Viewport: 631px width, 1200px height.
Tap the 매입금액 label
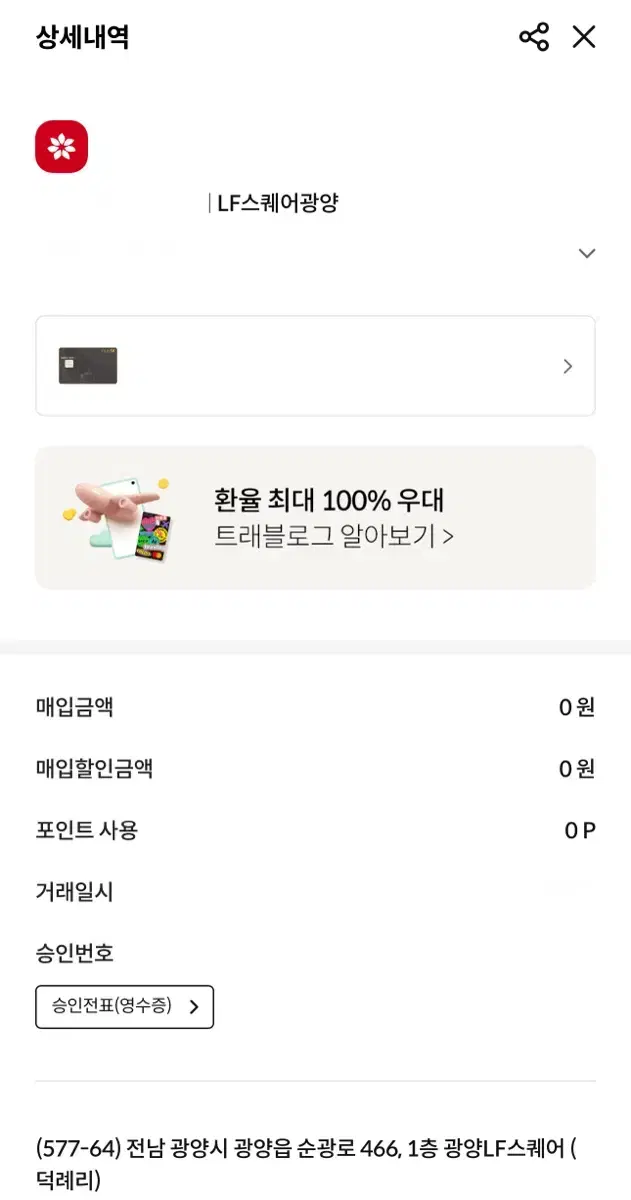click(x=74, y=708)
